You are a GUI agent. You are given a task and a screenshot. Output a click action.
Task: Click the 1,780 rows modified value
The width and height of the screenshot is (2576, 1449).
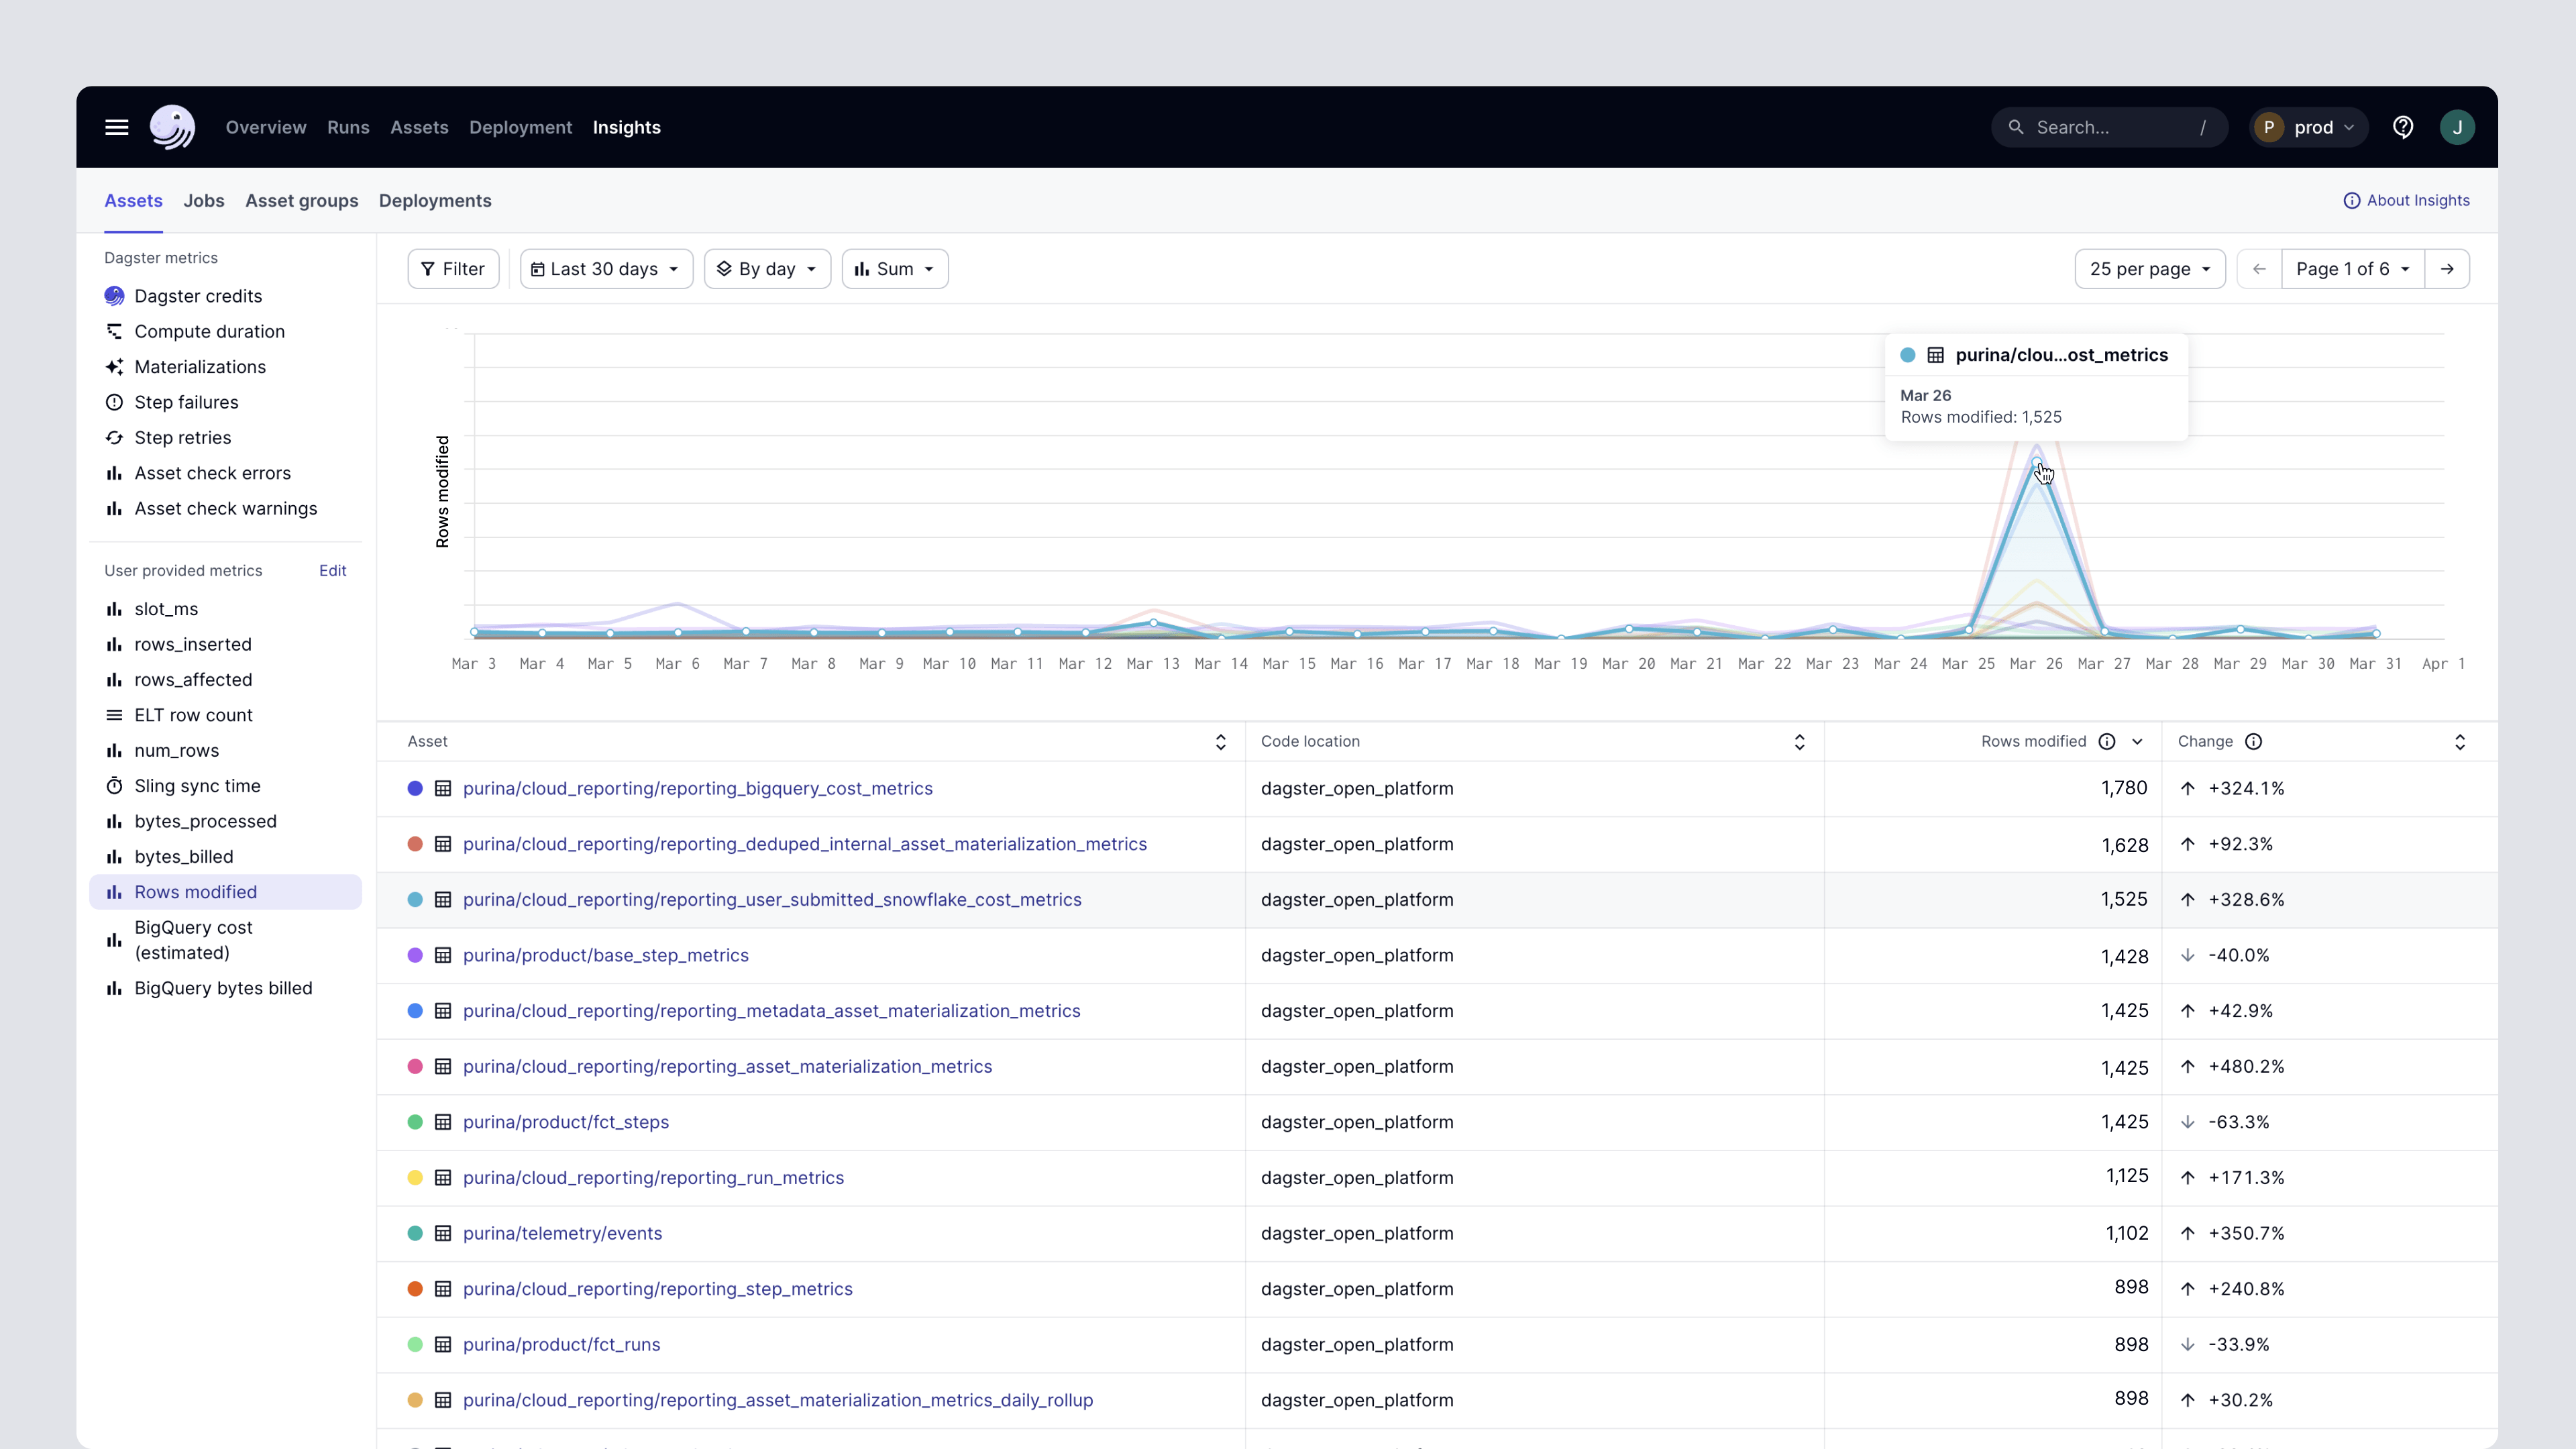(x=2124, y=788)
